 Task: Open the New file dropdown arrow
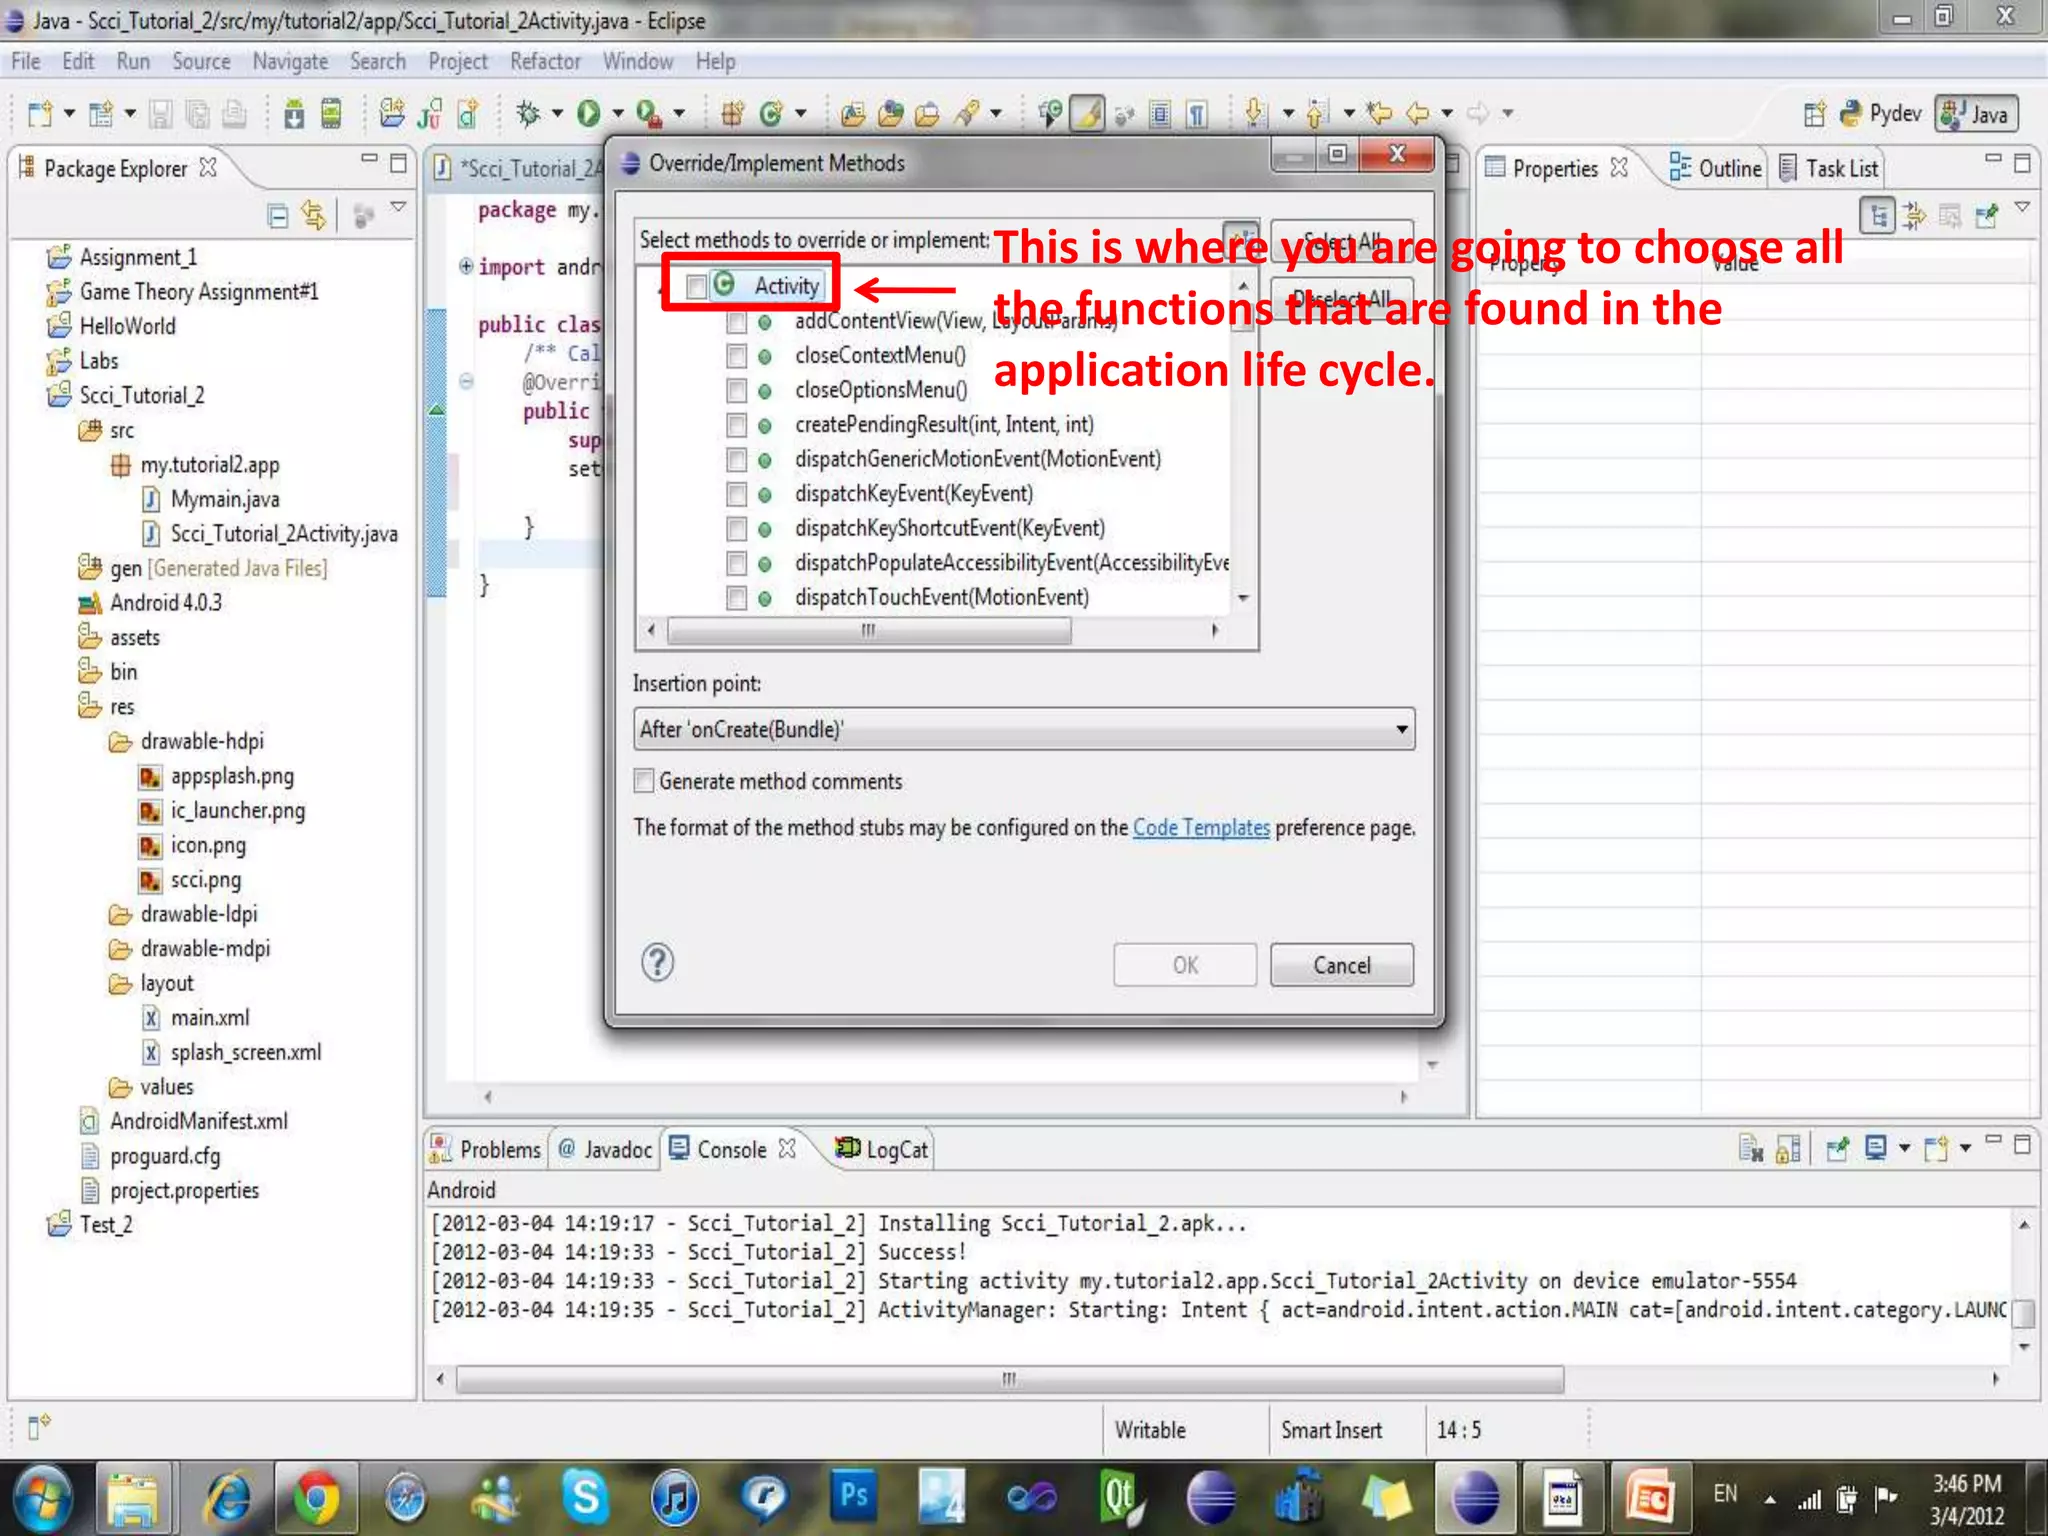click(69, 114)
